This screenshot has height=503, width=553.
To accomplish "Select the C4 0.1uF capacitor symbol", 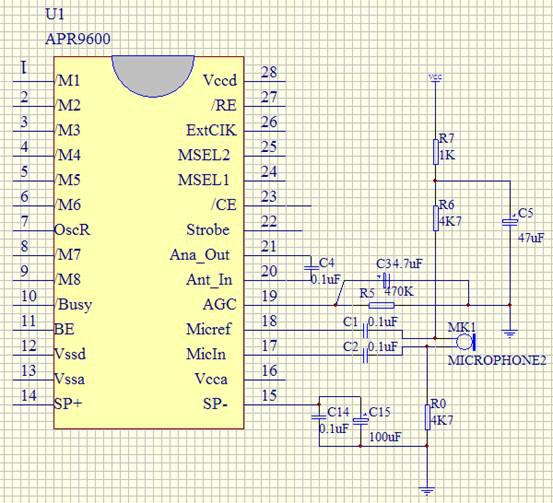I will (x=311, y=268).
